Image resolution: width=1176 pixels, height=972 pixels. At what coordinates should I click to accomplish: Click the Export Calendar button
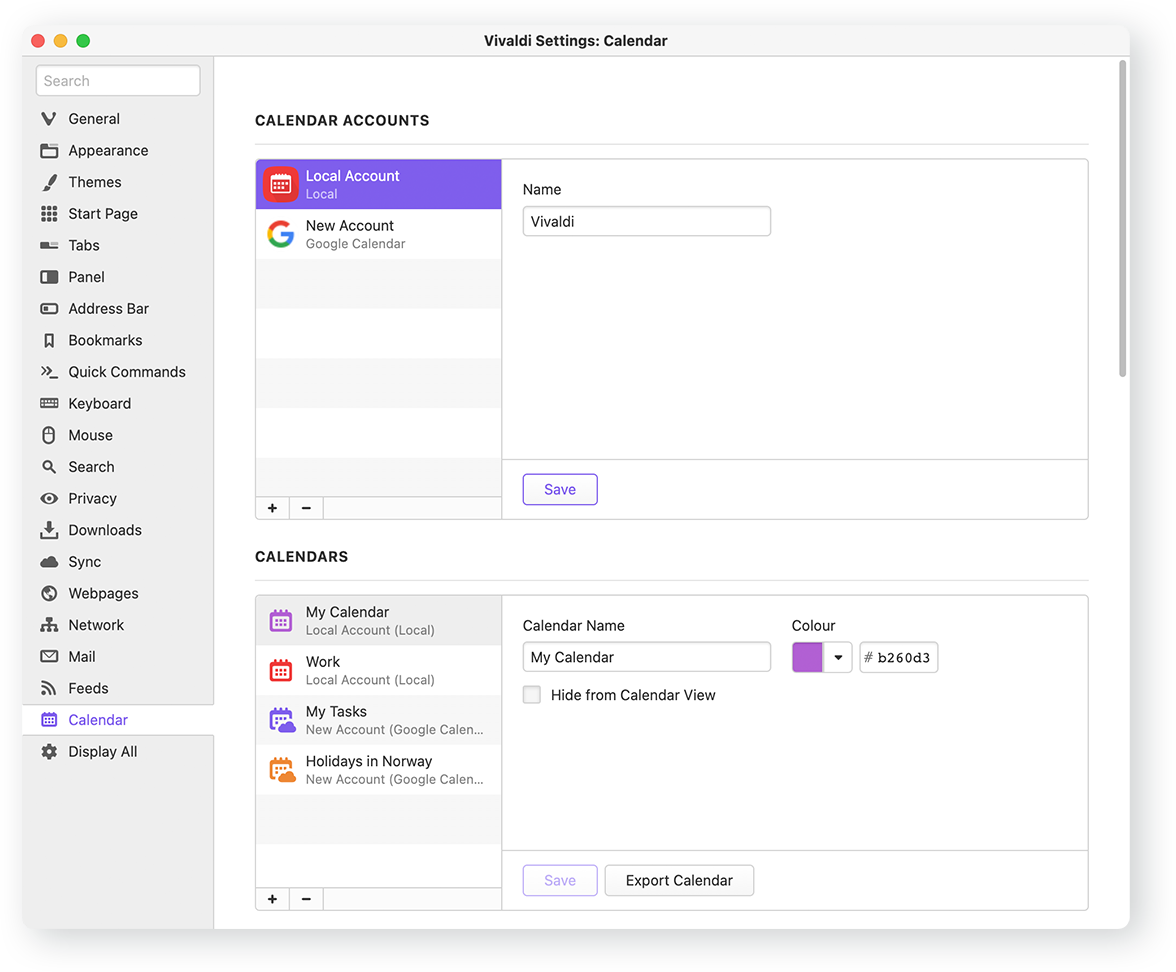click(x=679, y=880)
